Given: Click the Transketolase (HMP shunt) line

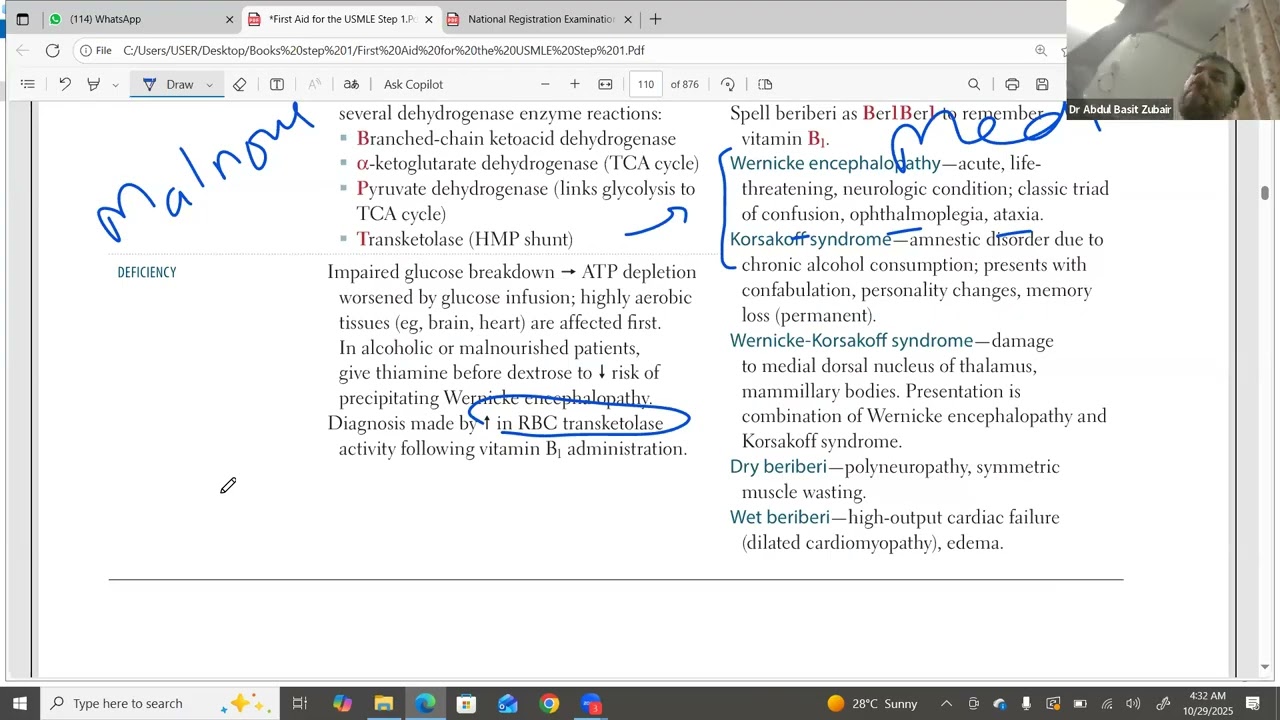Looking at the screenshot, I should (465, 239).
